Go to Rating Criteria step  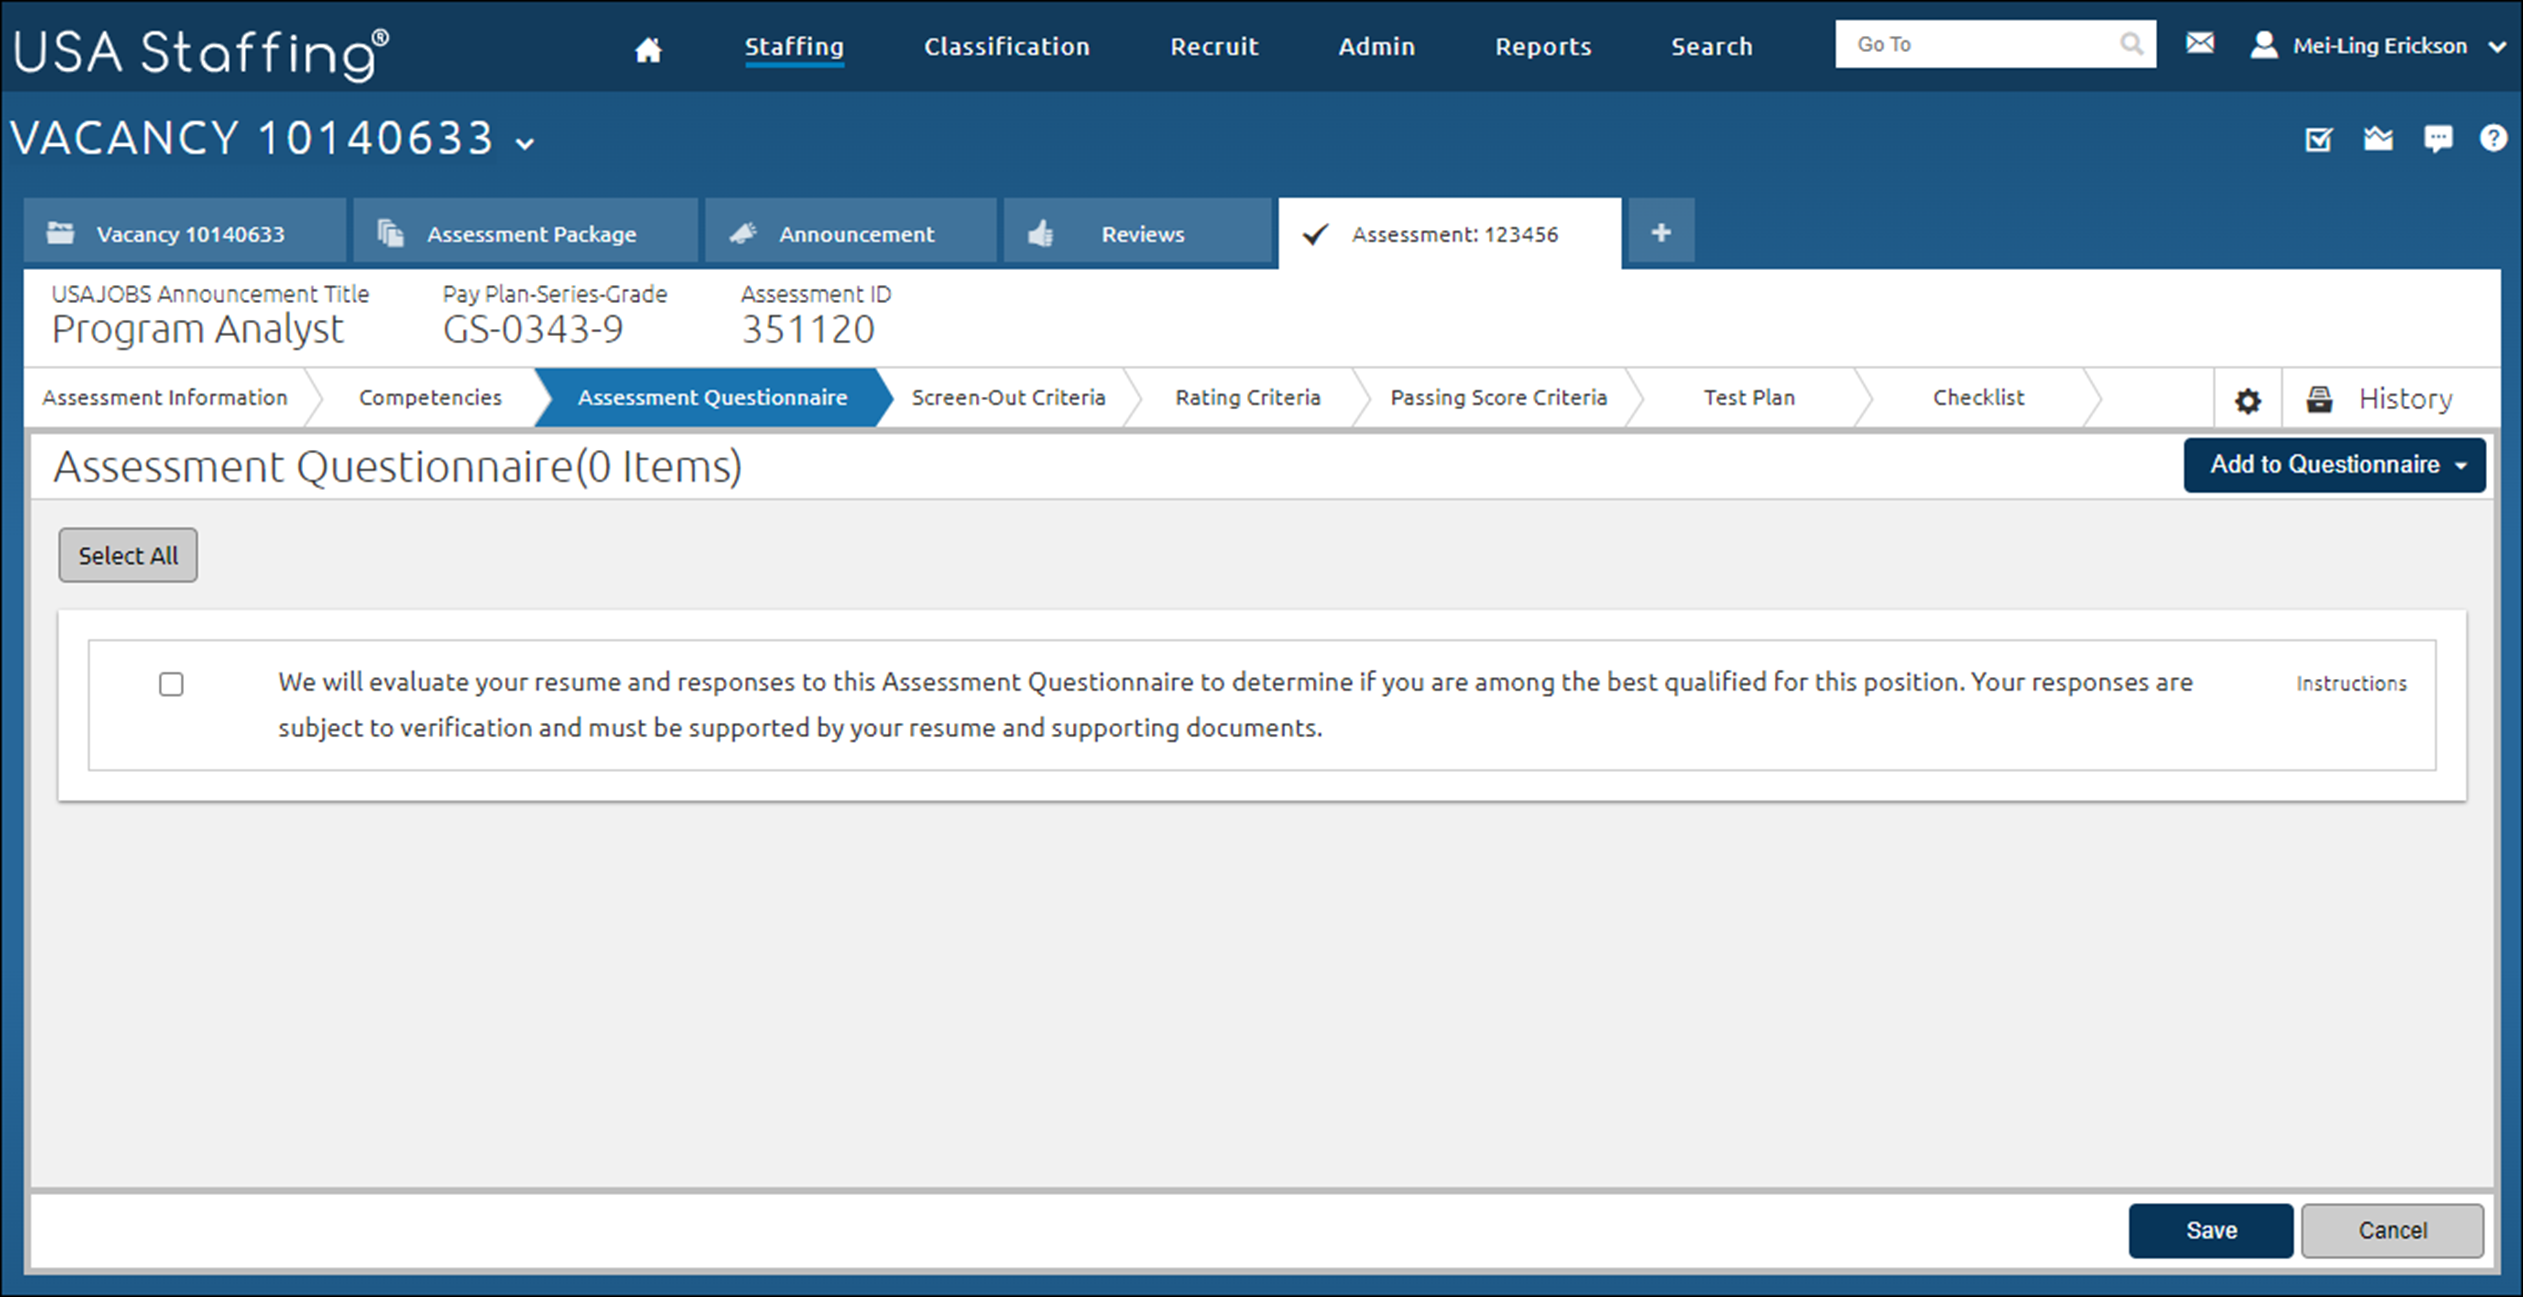pos(1247,398)
